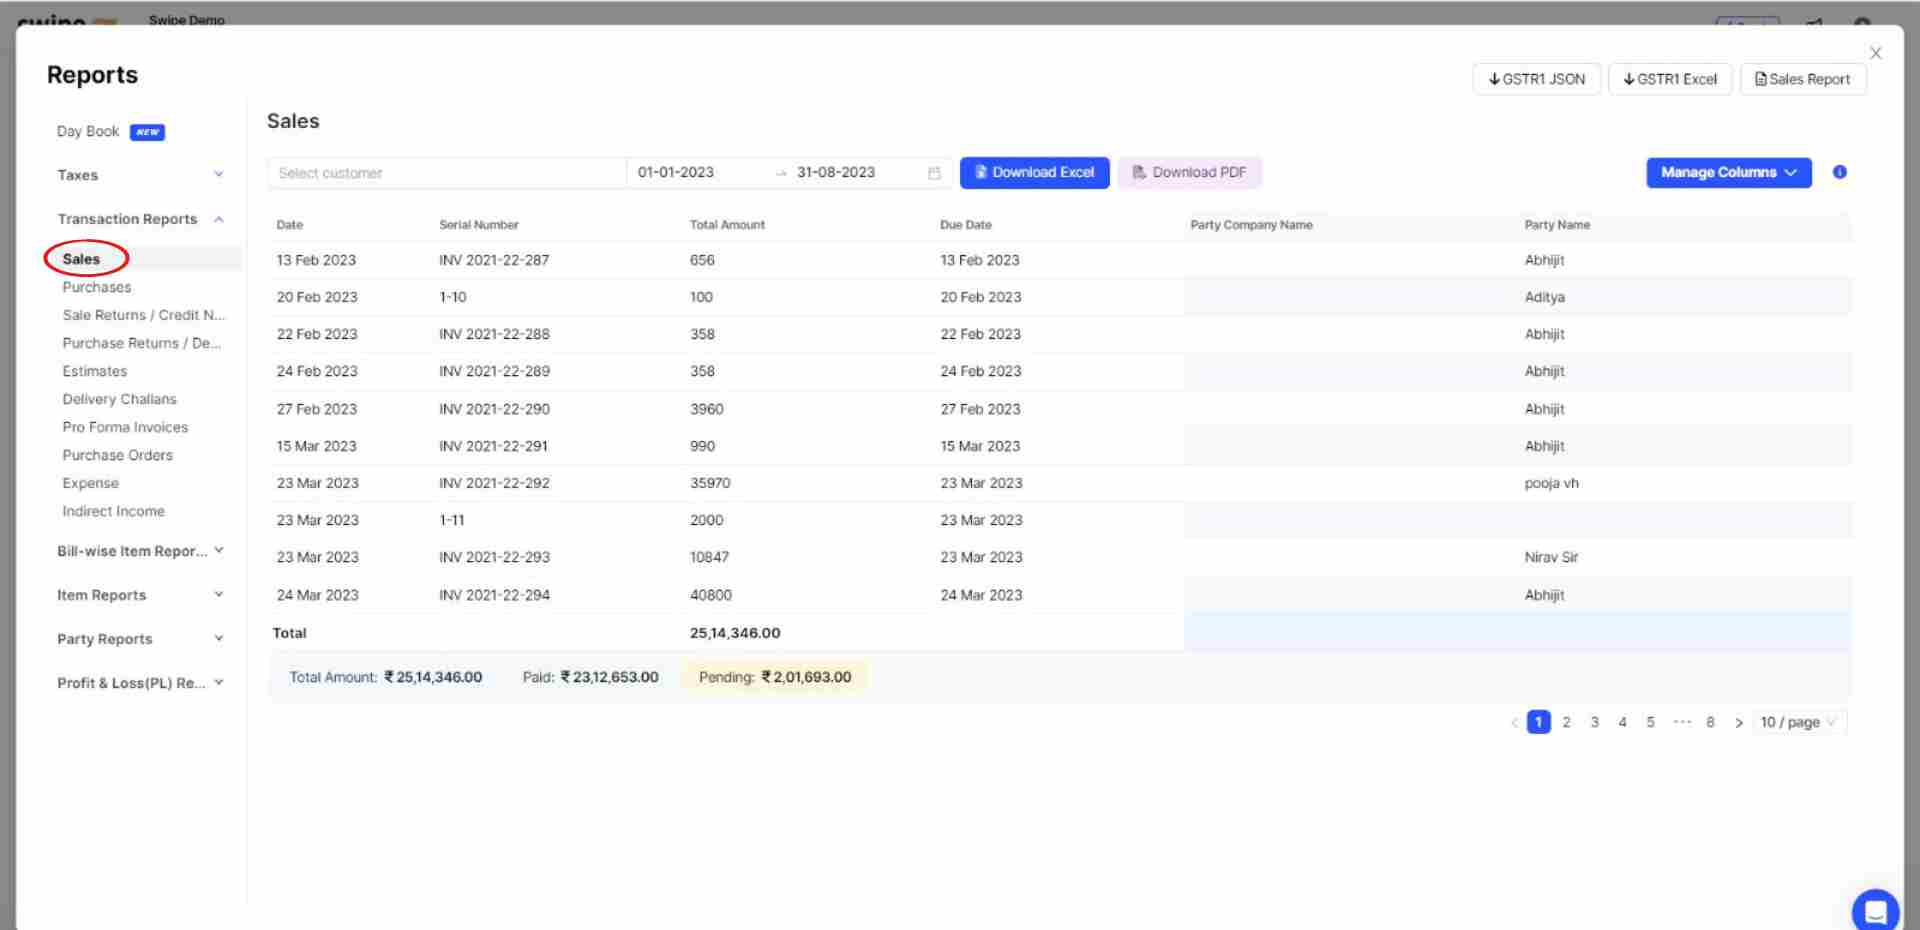1920x930 pixels.
Task: Click serial number 1-11 cell
Action: coord(452,520)
